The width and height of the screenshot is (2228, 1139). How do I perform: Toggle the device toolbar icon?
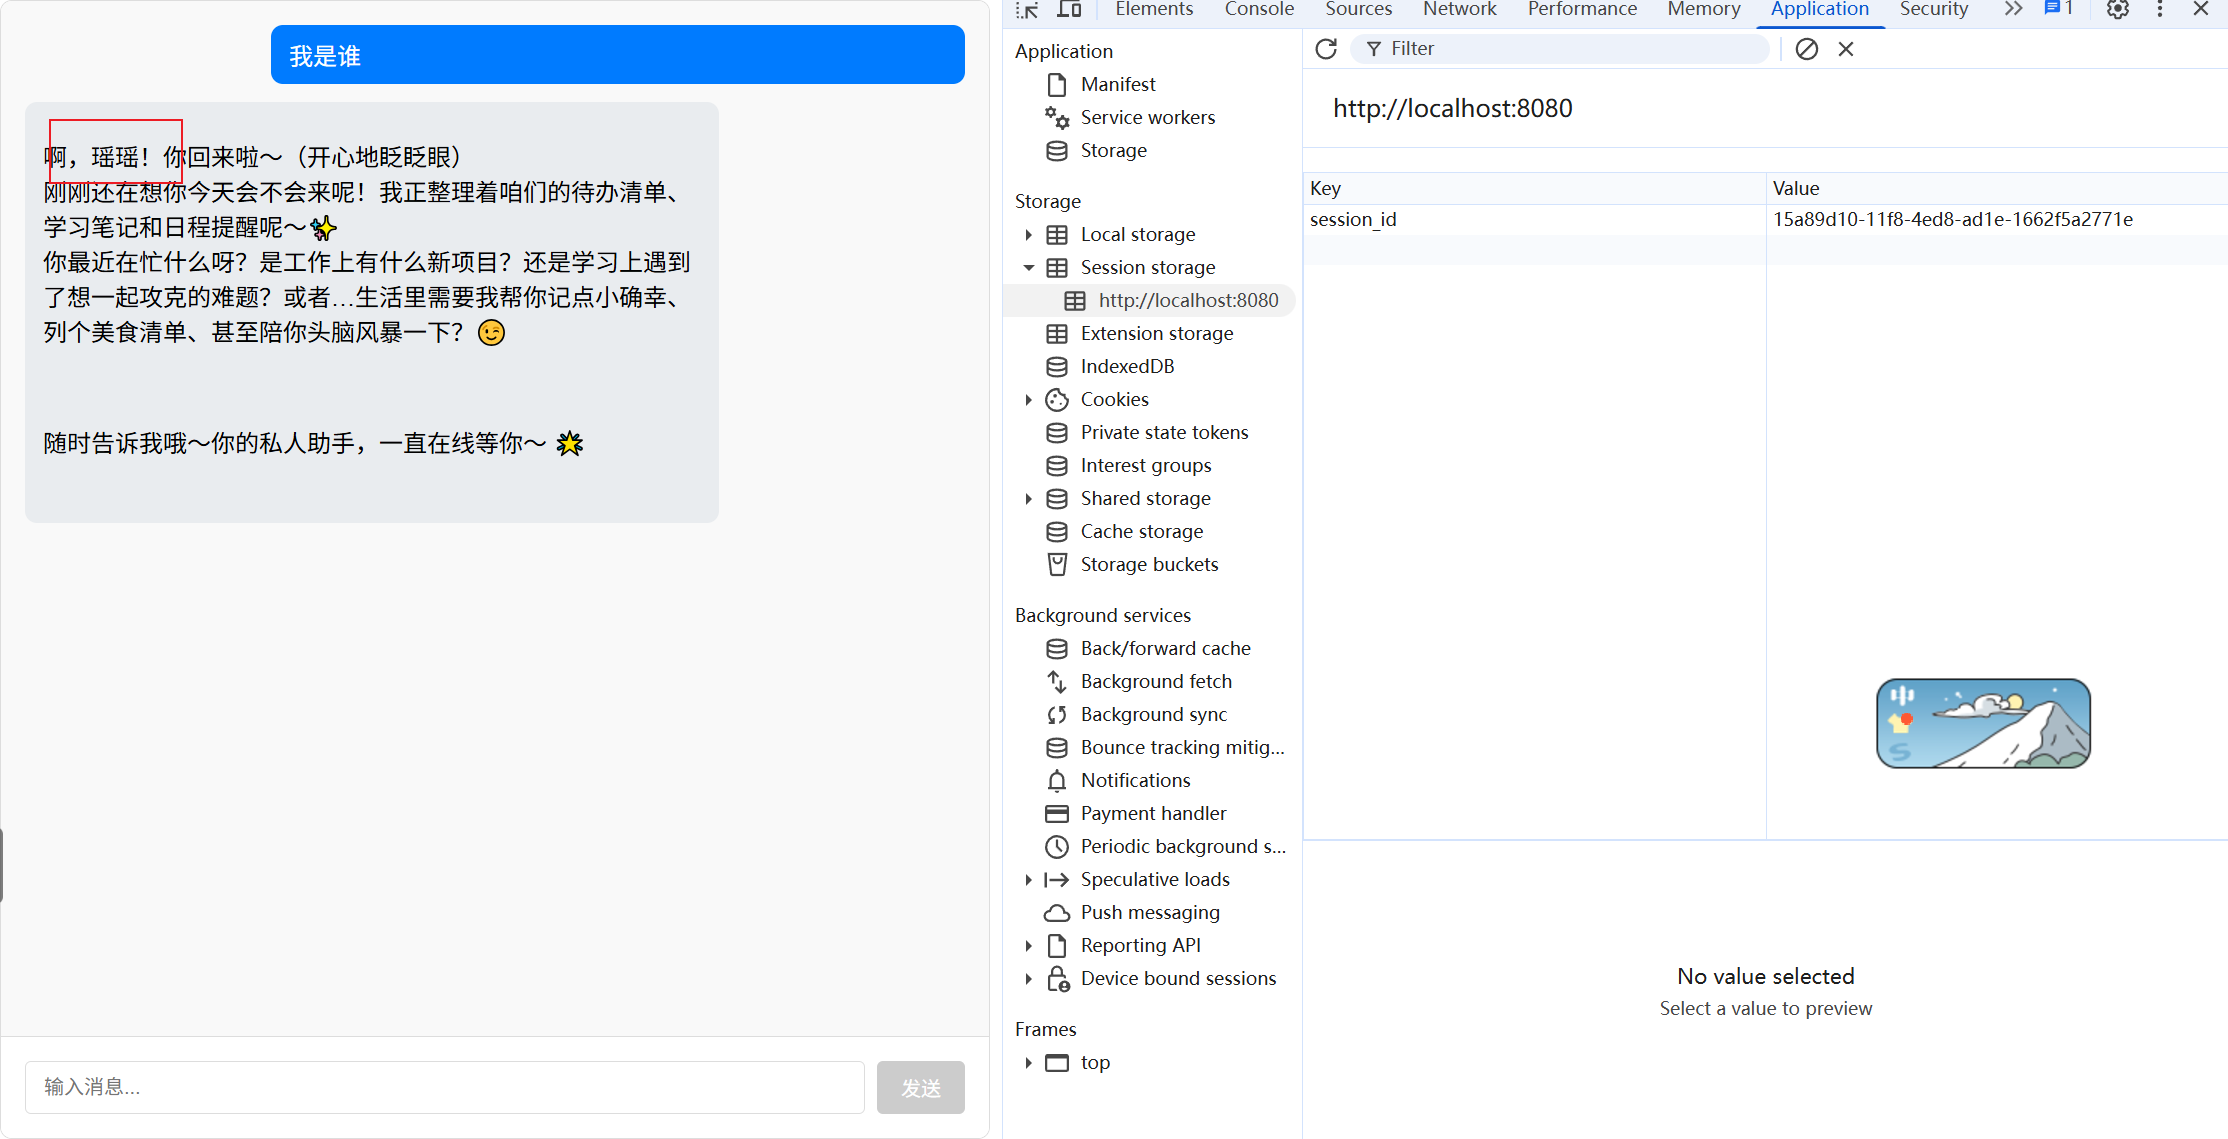click(x=1069, y=10)
